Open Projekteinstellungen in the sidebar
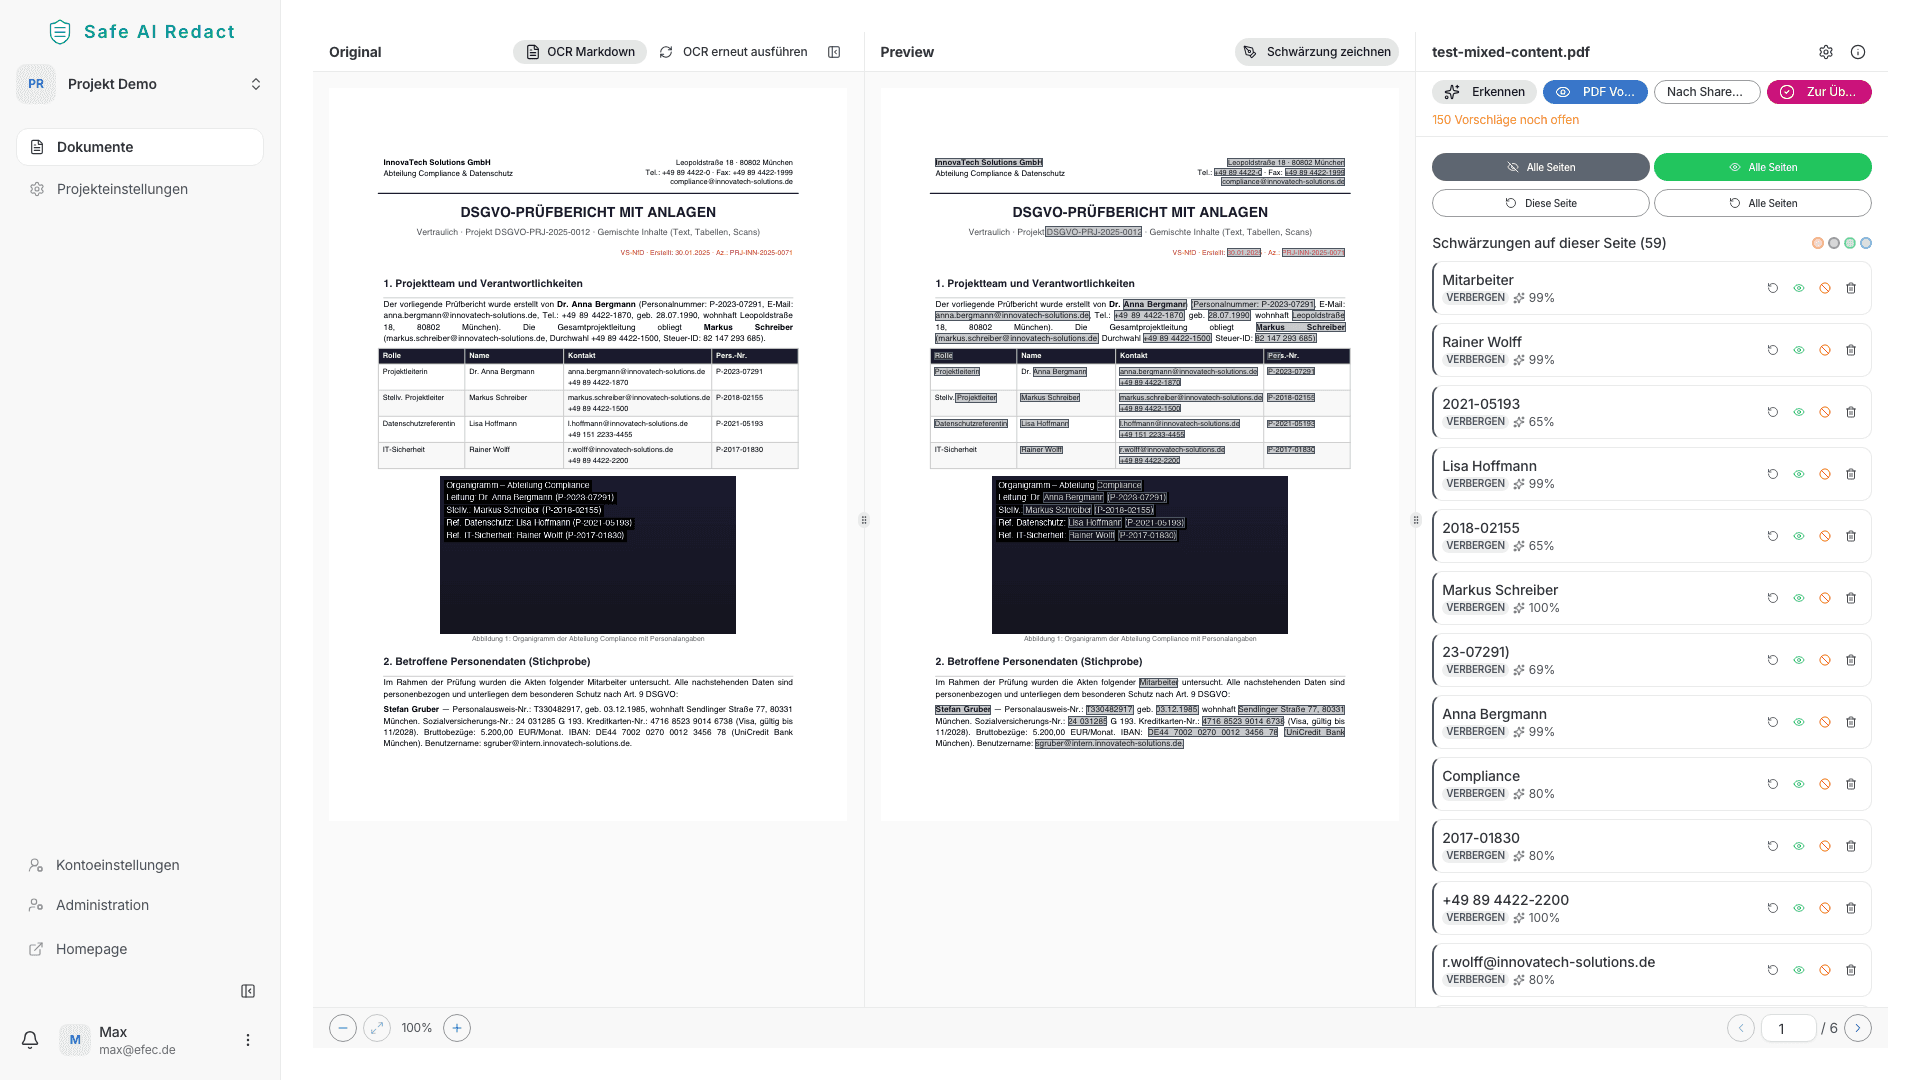The height and width of the screenshot is (1080, 1920). (x=122, y=189)
